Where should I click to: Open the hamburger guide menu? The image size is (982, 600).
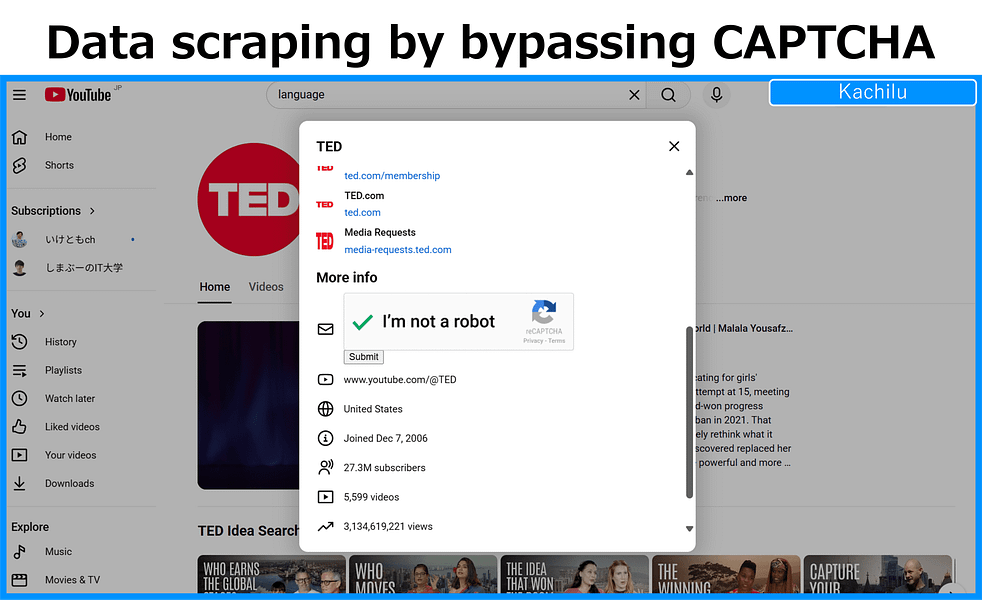tap(19, 95)
